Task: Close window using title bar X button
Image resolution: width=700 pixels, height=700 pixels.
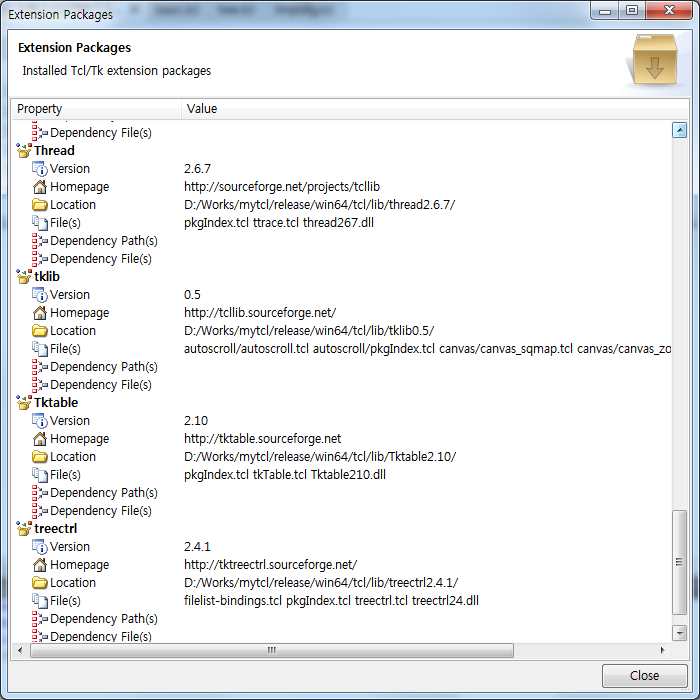Action: (x=669, y=11)
